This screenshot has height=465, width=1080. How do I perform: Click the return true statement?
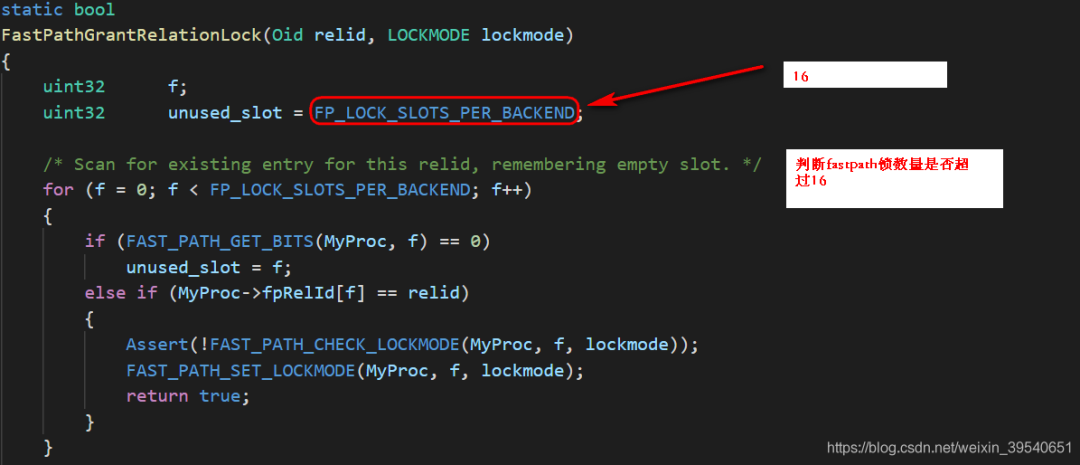tap(188, 396)
